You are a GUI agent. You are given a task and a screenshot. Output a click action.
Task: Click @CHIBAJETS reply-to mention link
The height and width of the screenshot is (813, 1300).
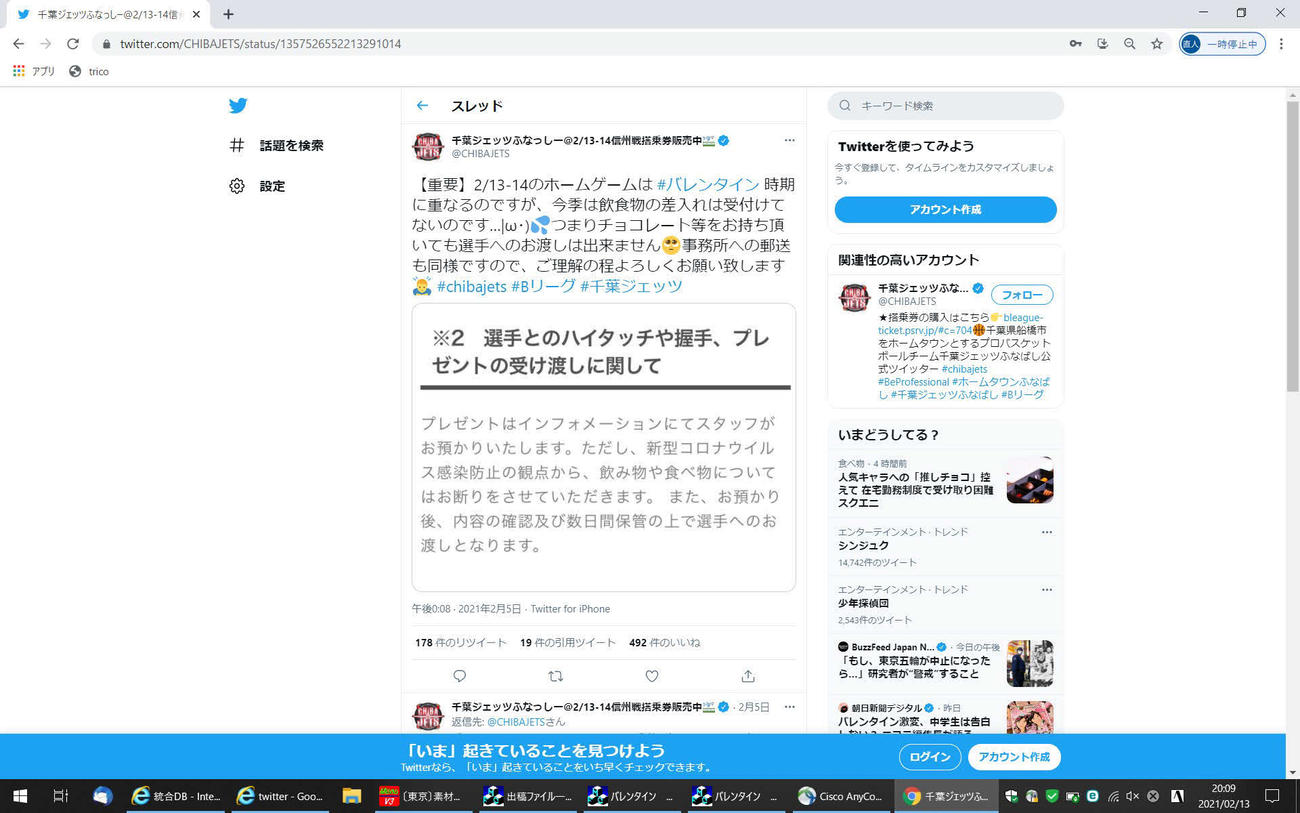tap(516, 722)
